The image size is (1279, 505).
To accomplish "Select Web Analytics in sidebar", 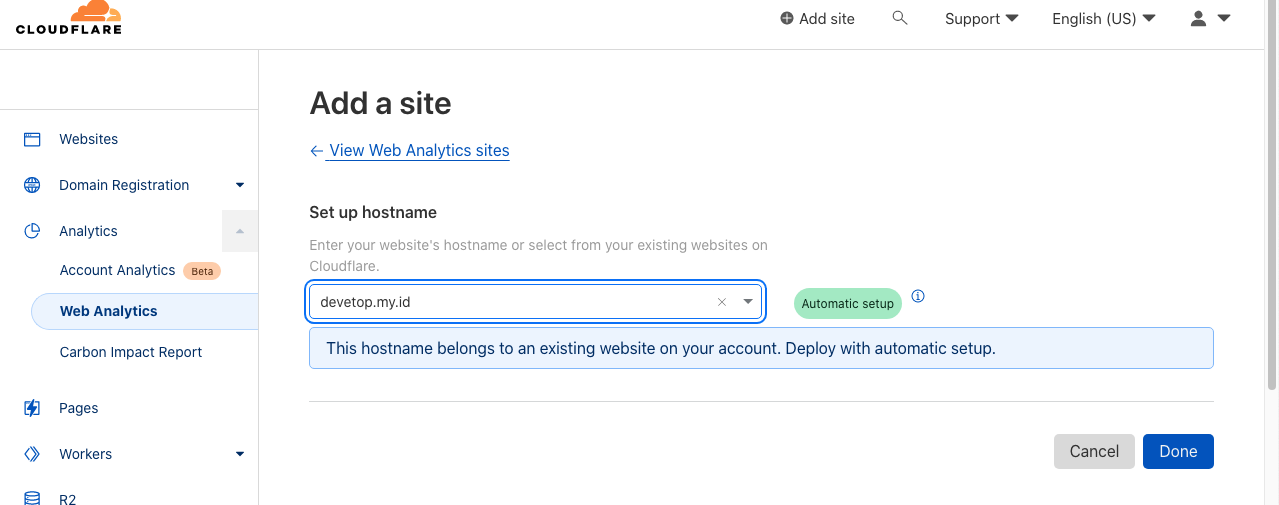I will pyautogui.click(x=109, y=311).
